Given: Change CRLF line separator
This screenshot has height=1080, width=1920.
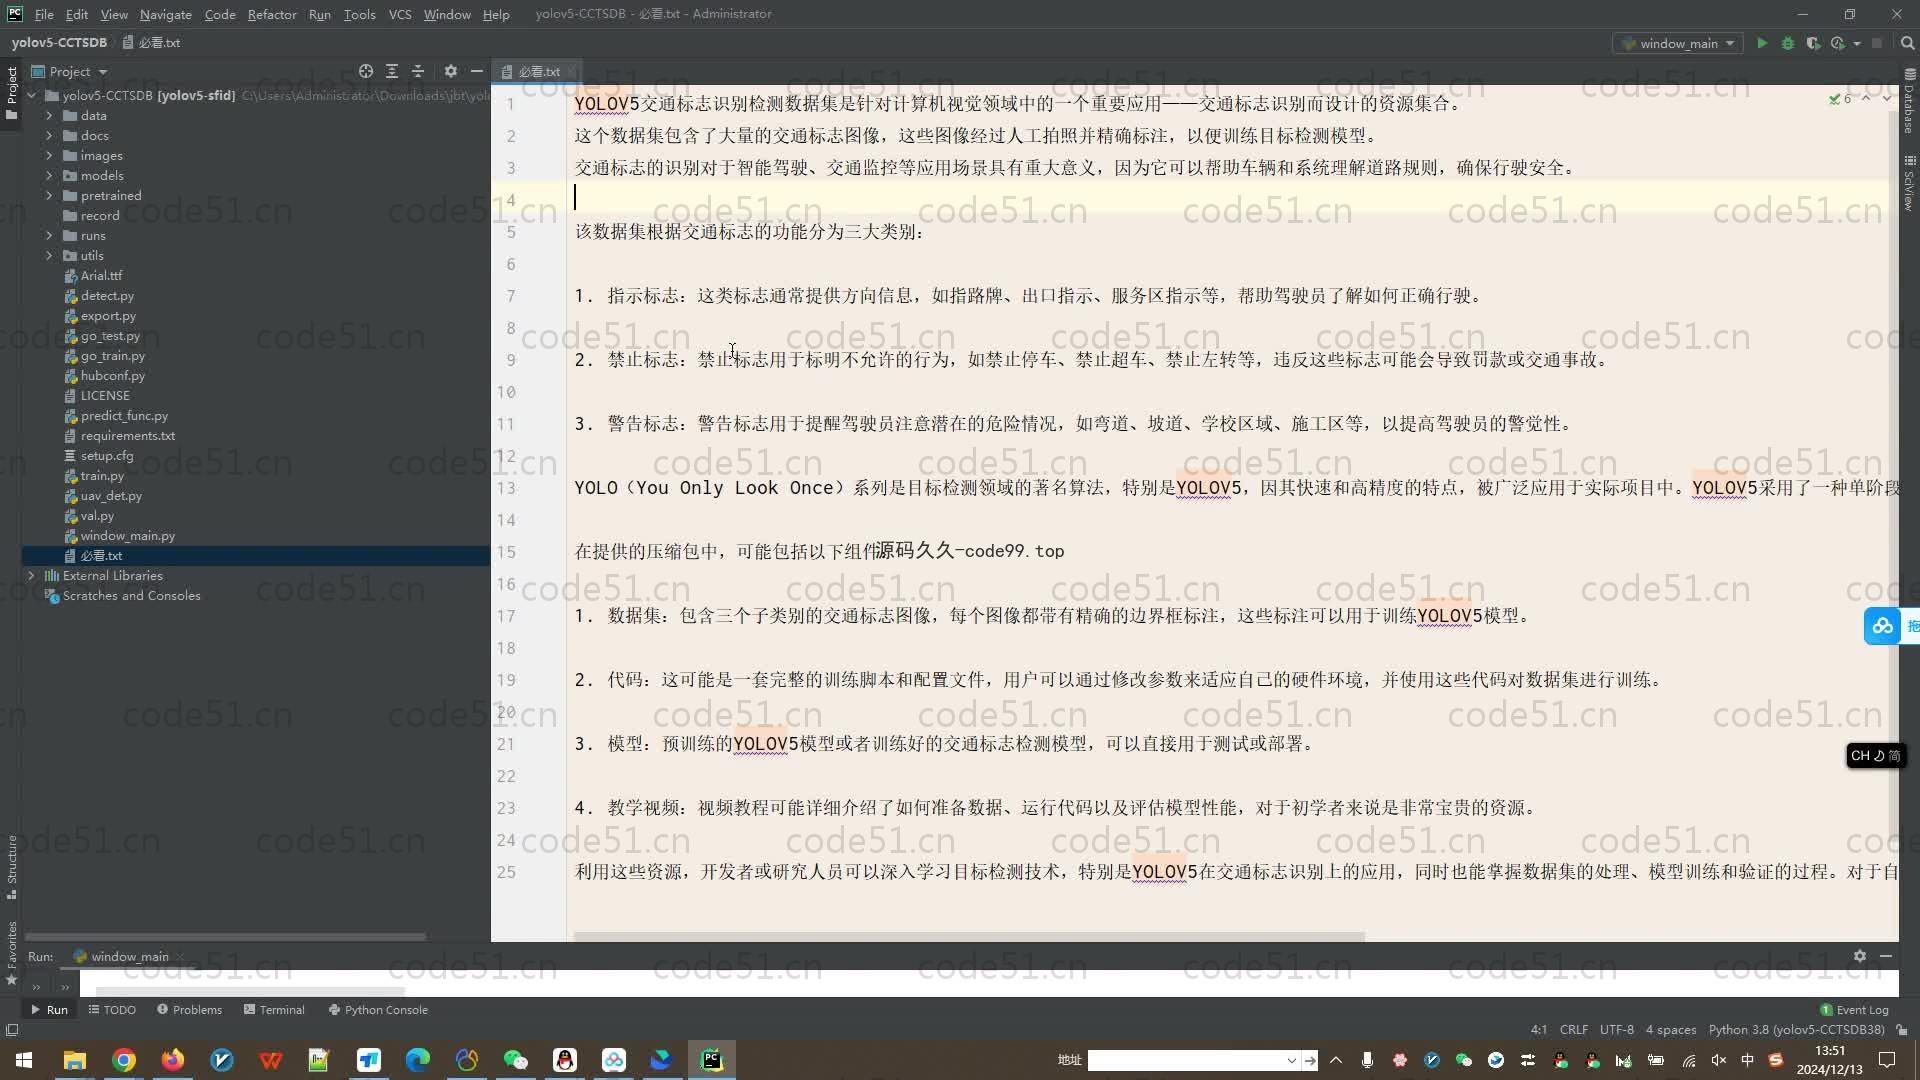Looking at the screenshot, I should [1573, 1030].
